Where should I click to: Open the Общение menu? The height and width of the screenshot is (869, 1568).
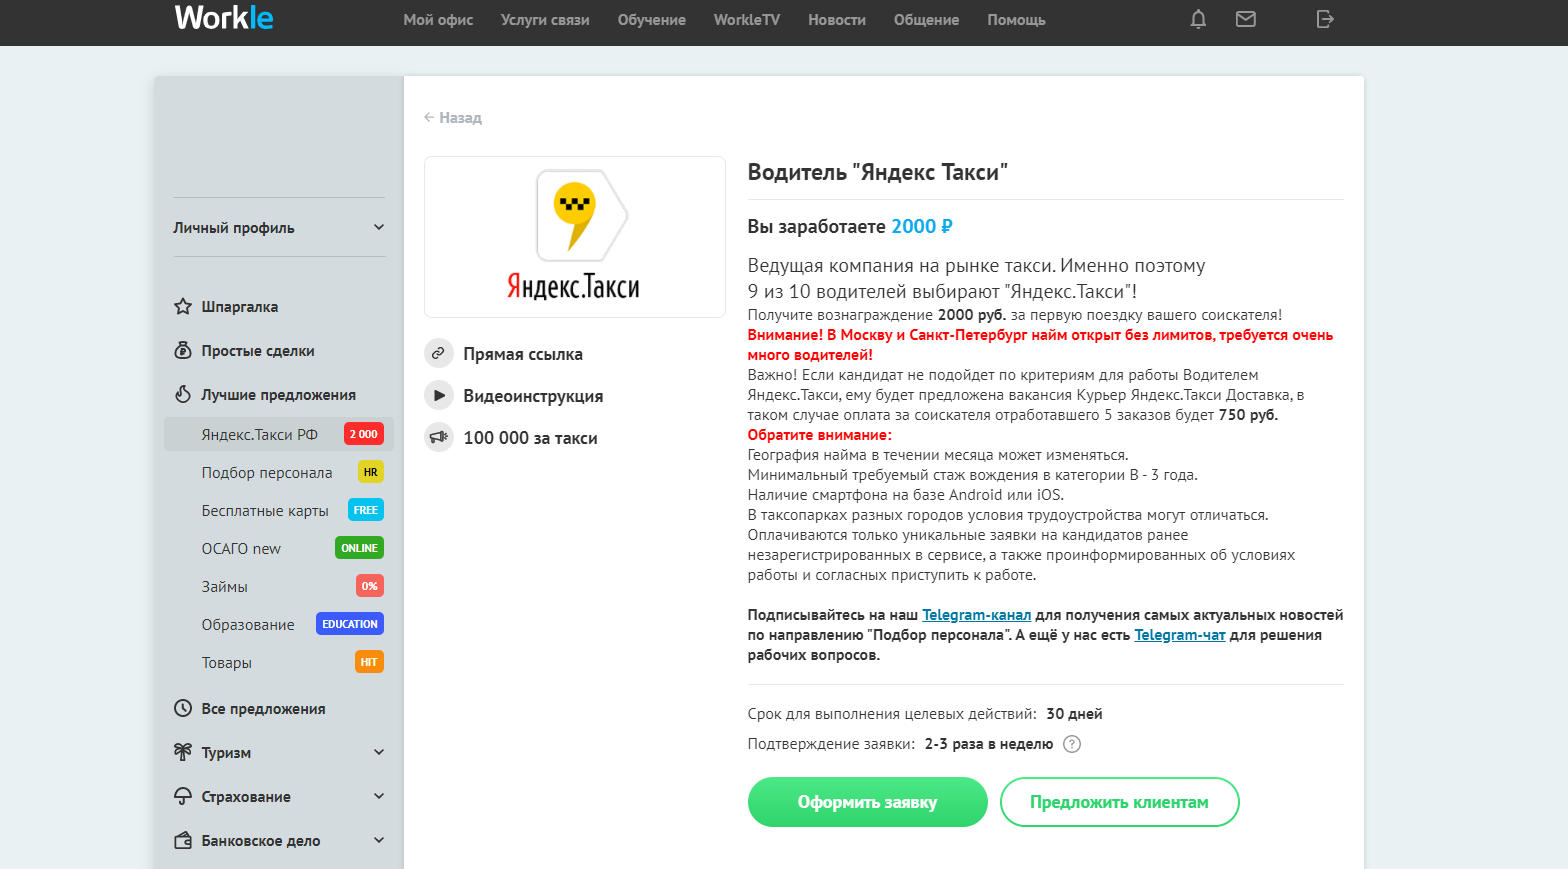(x=926, y=20)
